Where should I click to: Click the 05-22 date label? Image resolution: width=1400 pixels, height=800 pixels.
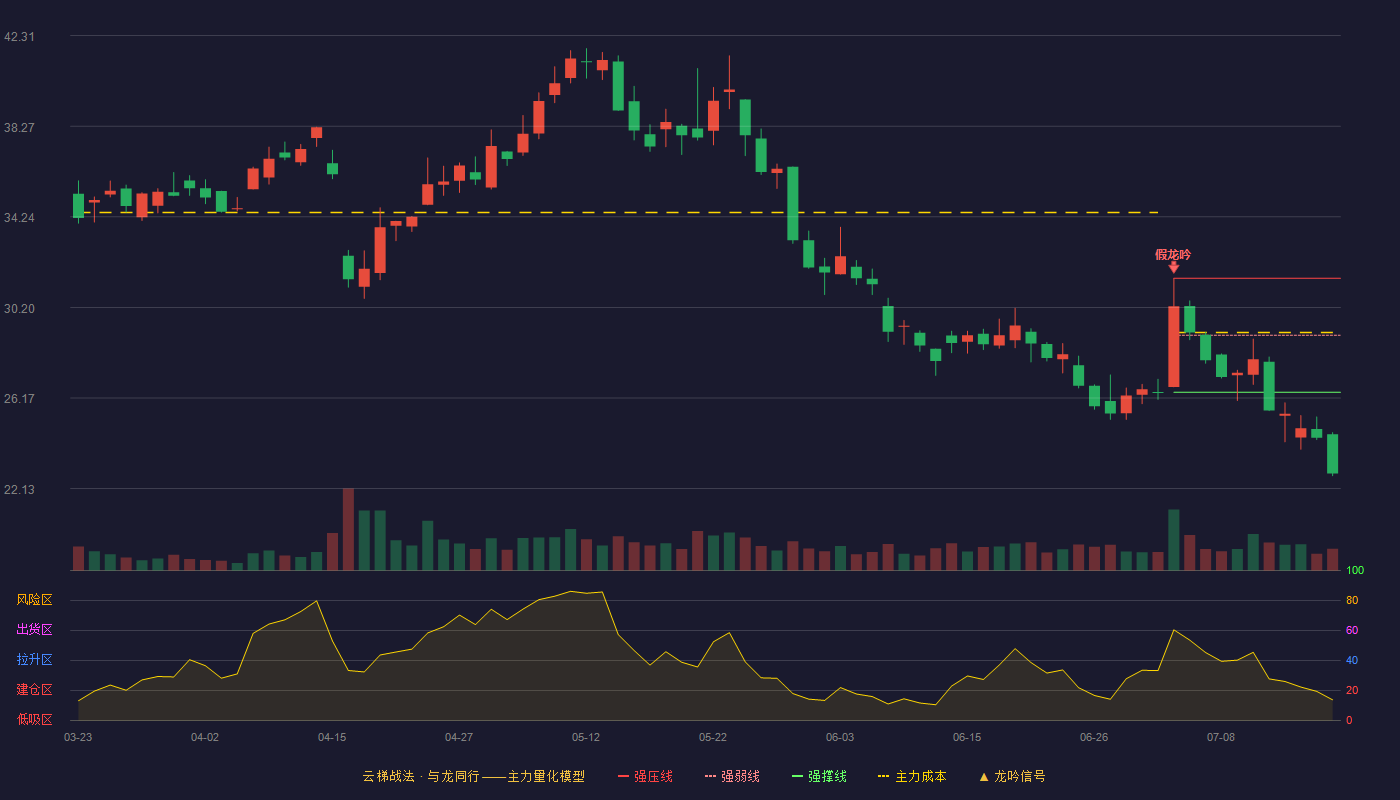coord(713,737)
